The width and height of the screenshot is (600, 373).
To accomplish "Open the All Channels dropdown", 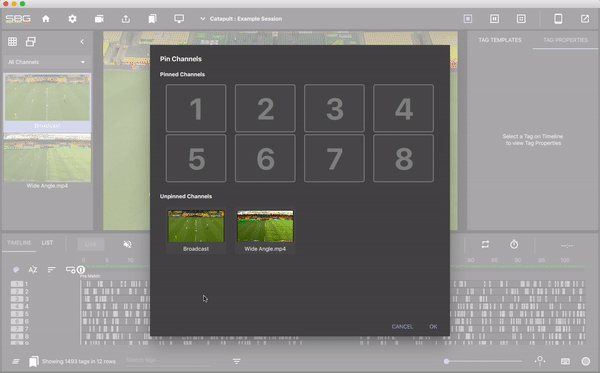I will pyautogui.click(x=46, y=62).
